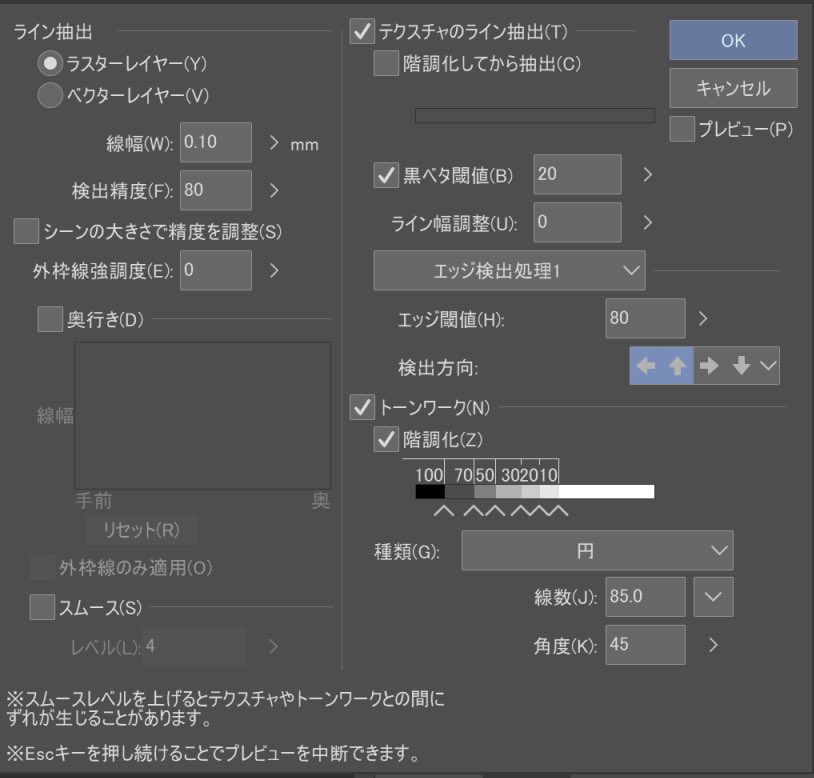This screenshot has height=778, width=814.
Task: Click the highlighted up arrow detection direction
Action: [677, 365]
